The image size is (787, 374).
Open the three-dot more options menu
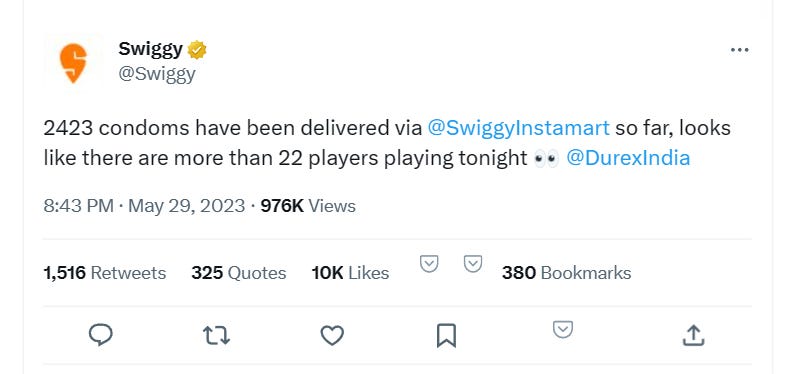point(739,50)
